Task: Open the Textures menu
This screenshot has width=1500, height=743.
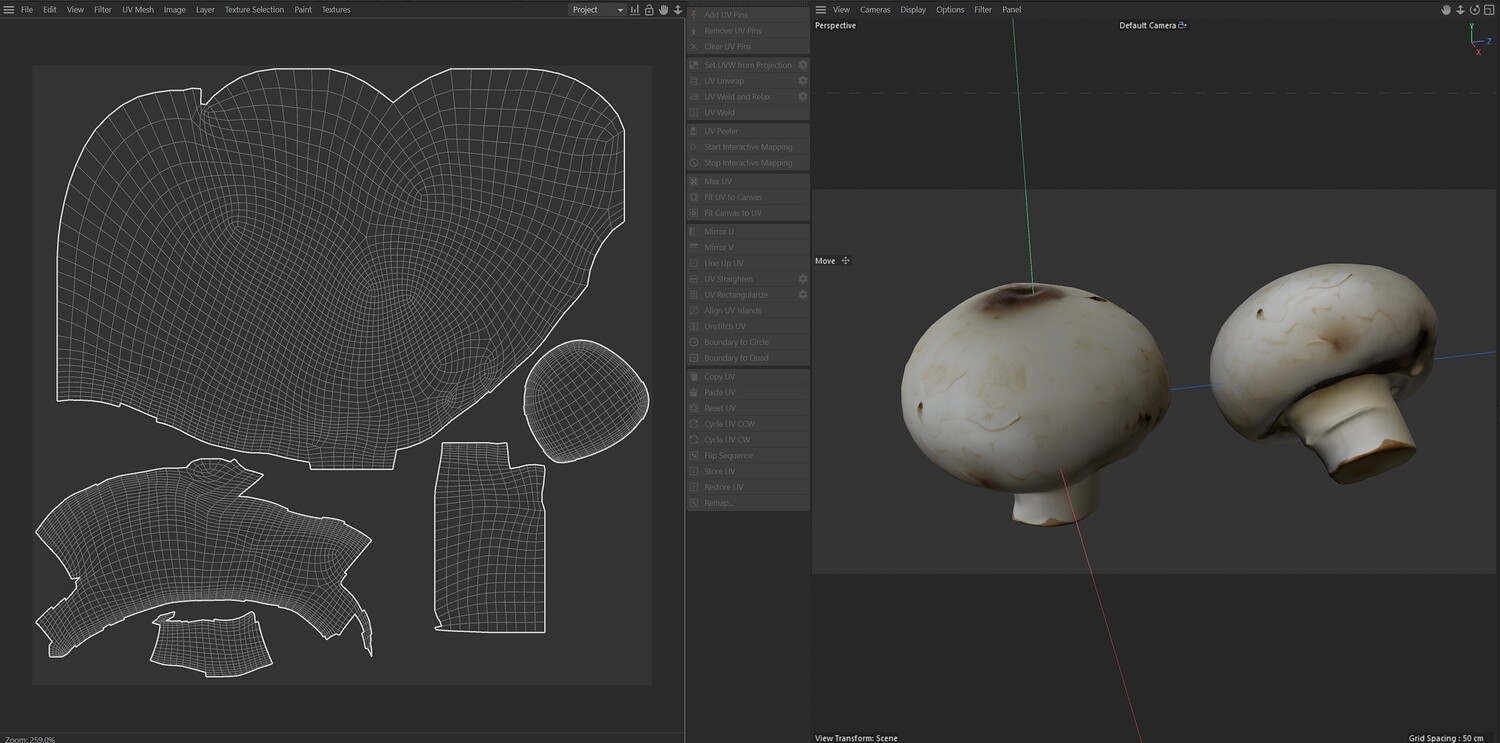Action: coord(336,9)
